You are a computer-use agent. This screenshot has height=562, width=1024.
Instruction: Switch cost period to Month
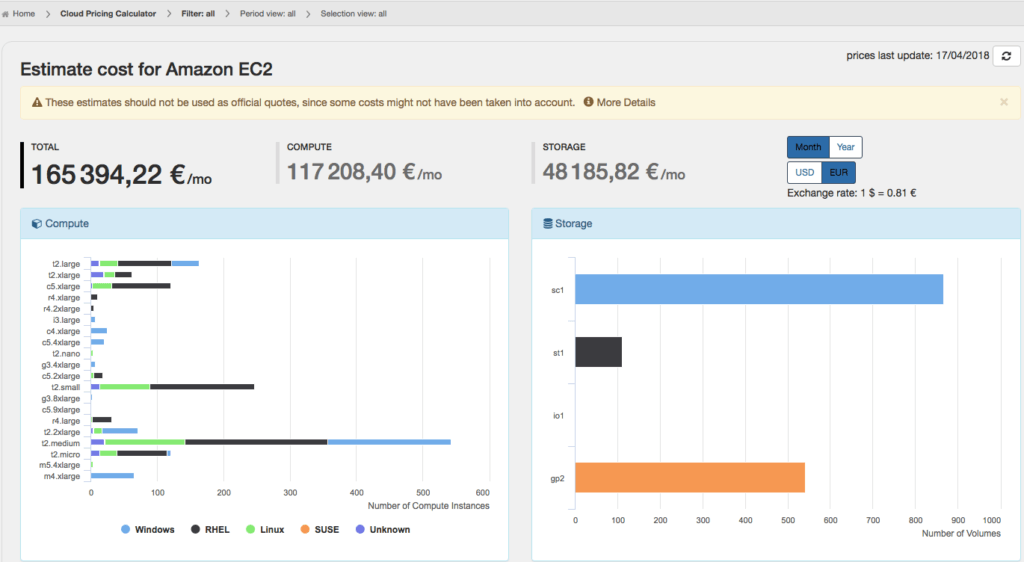point(808,147)
